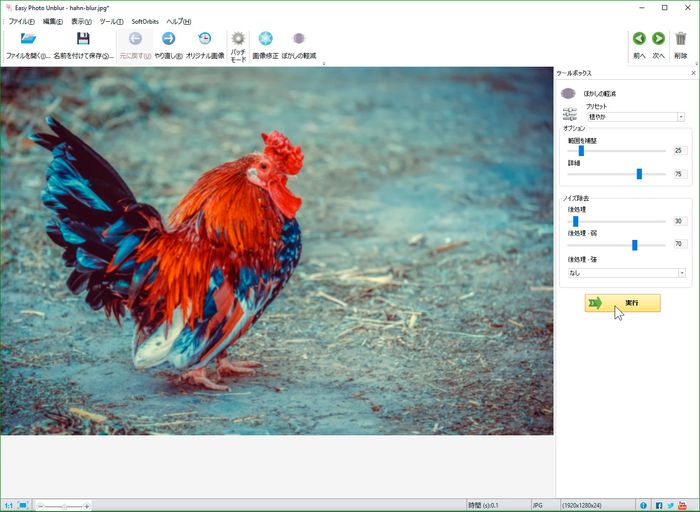Click the 後処理・弱 slider handle
Screen dimensions: 700x512
coord(634,245)
